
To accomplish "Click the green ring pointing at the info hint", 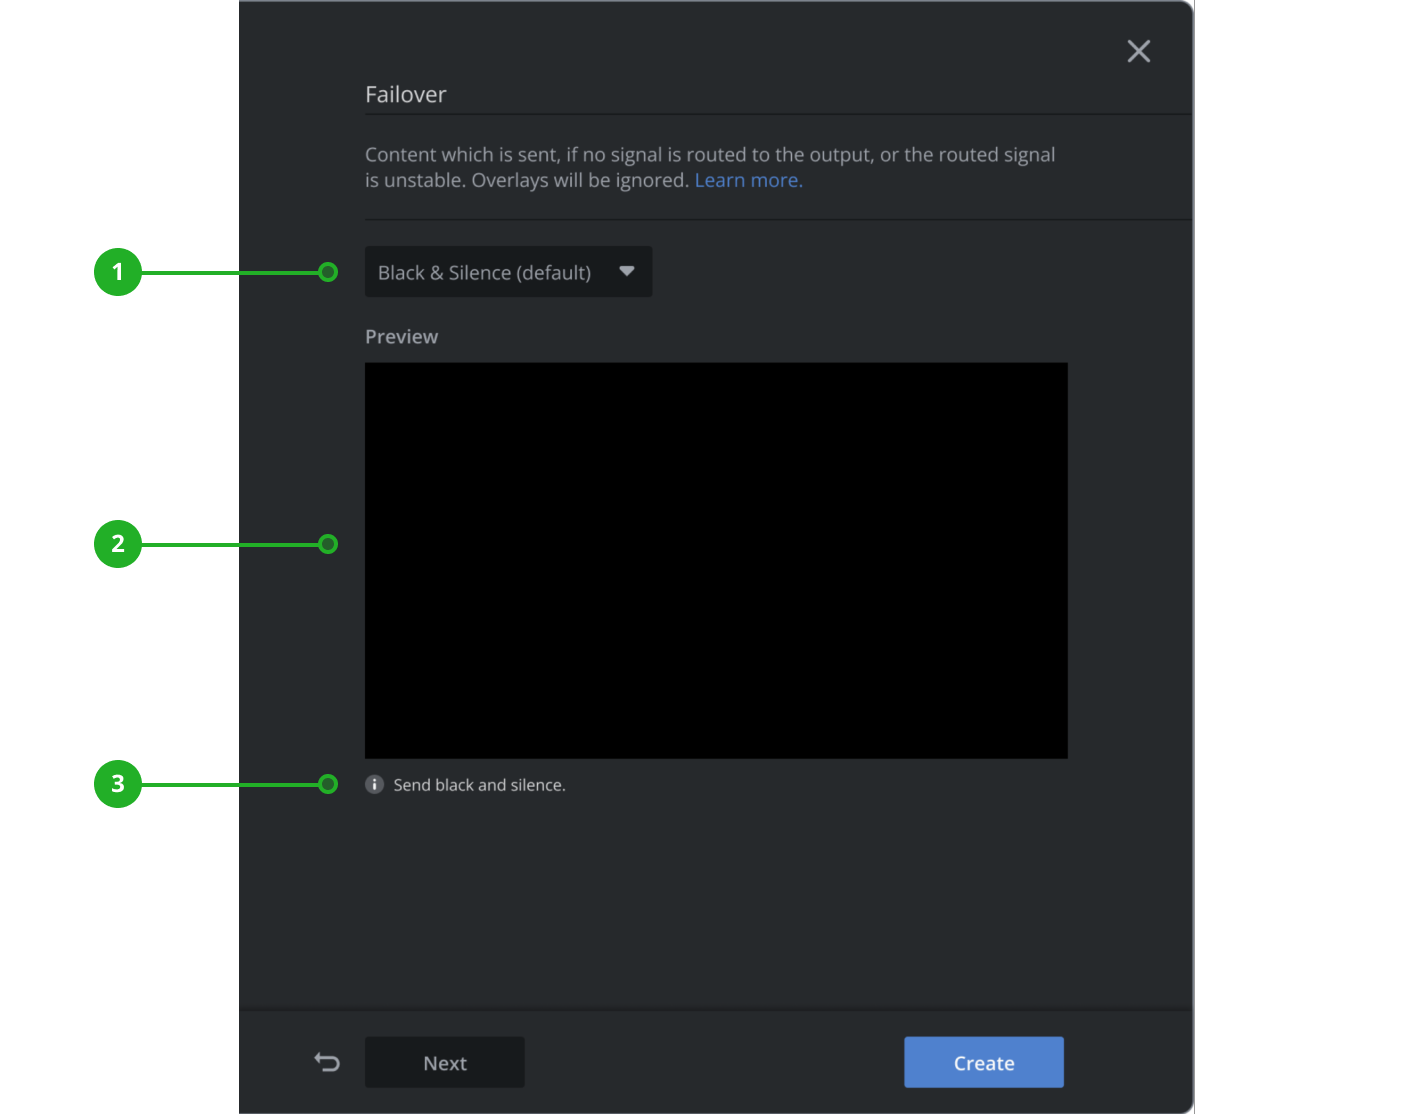I will [328, 784].
